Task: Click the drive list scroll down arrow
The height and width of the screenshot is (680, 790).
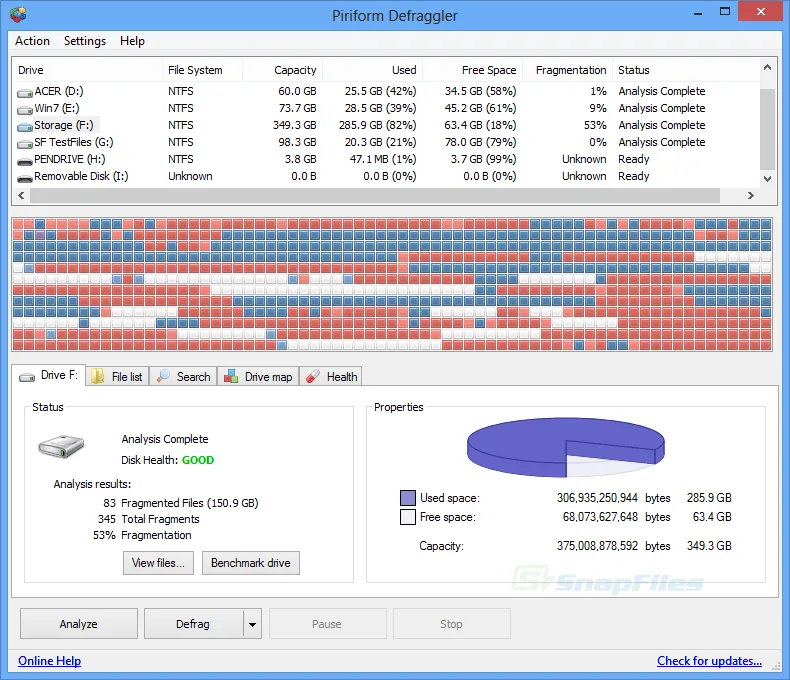Action: [x=767, y=178]
